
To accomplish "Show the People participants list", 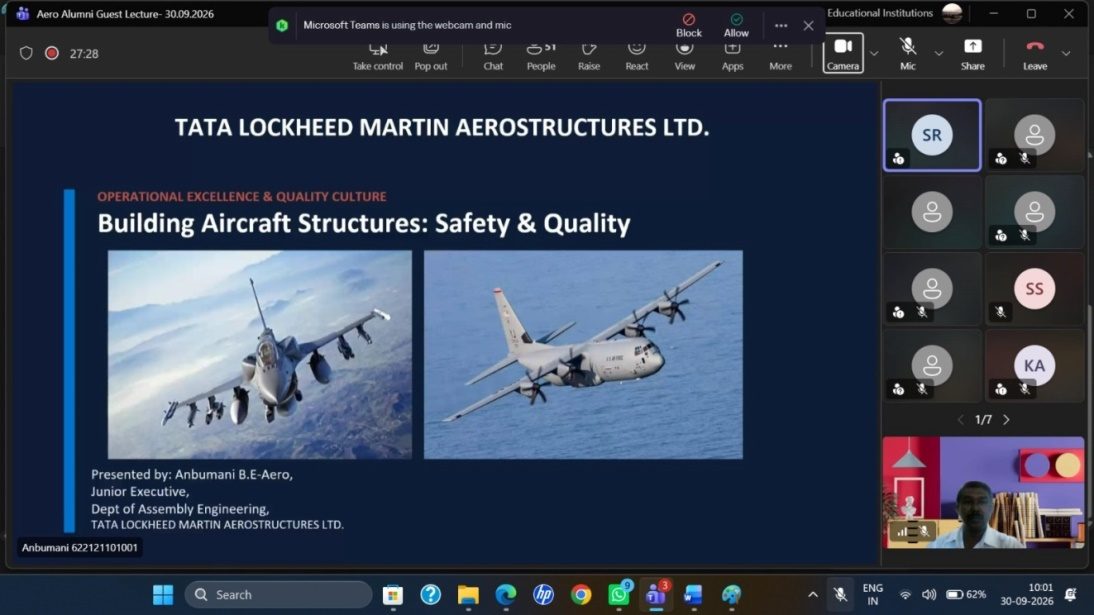I will [x=541, y=56].
